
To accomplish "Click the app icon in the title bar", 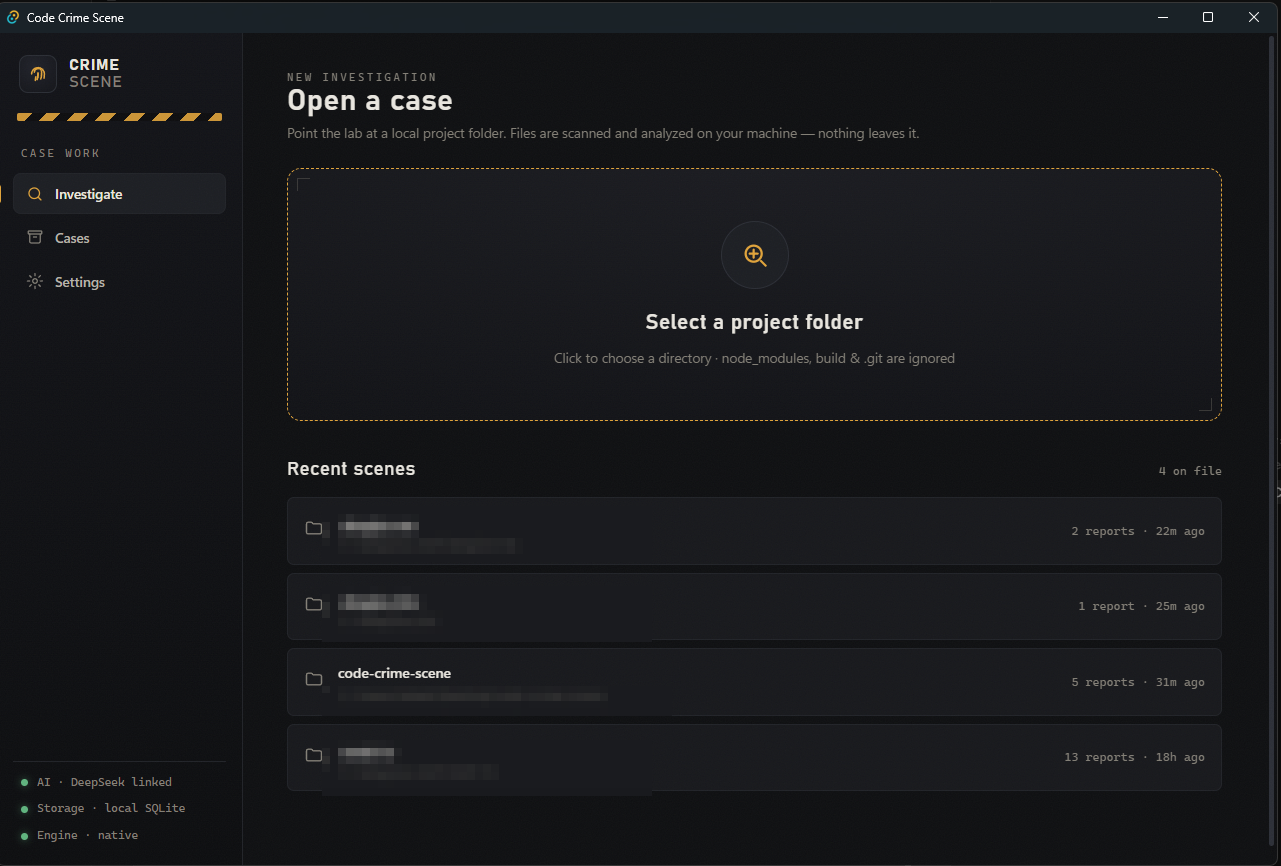I will coord(13,17).
